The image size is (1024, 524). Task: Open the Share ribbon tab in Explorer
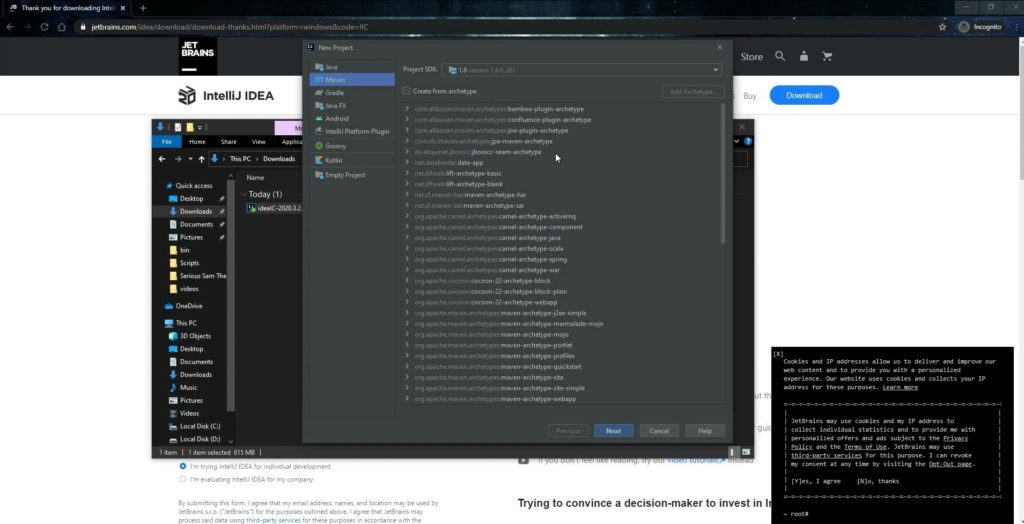[229, 141]
